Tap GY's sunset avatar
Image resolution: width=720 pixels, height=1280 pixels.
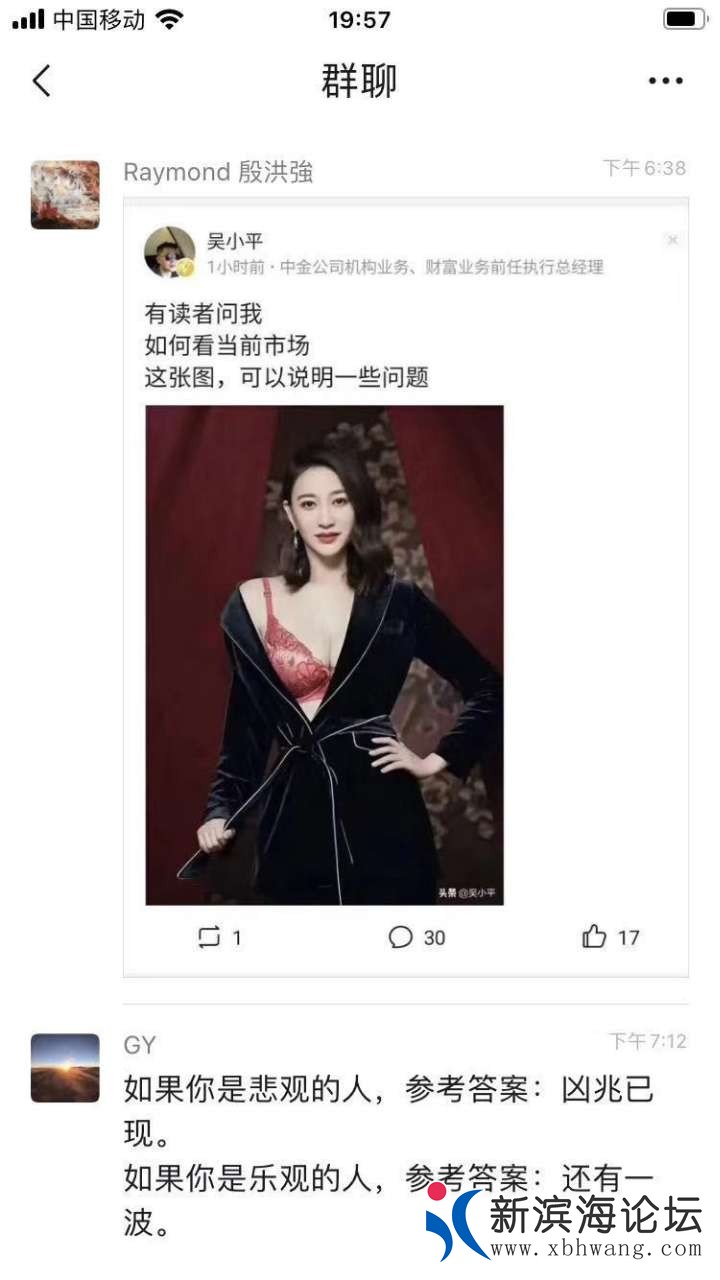(65, 1068)
